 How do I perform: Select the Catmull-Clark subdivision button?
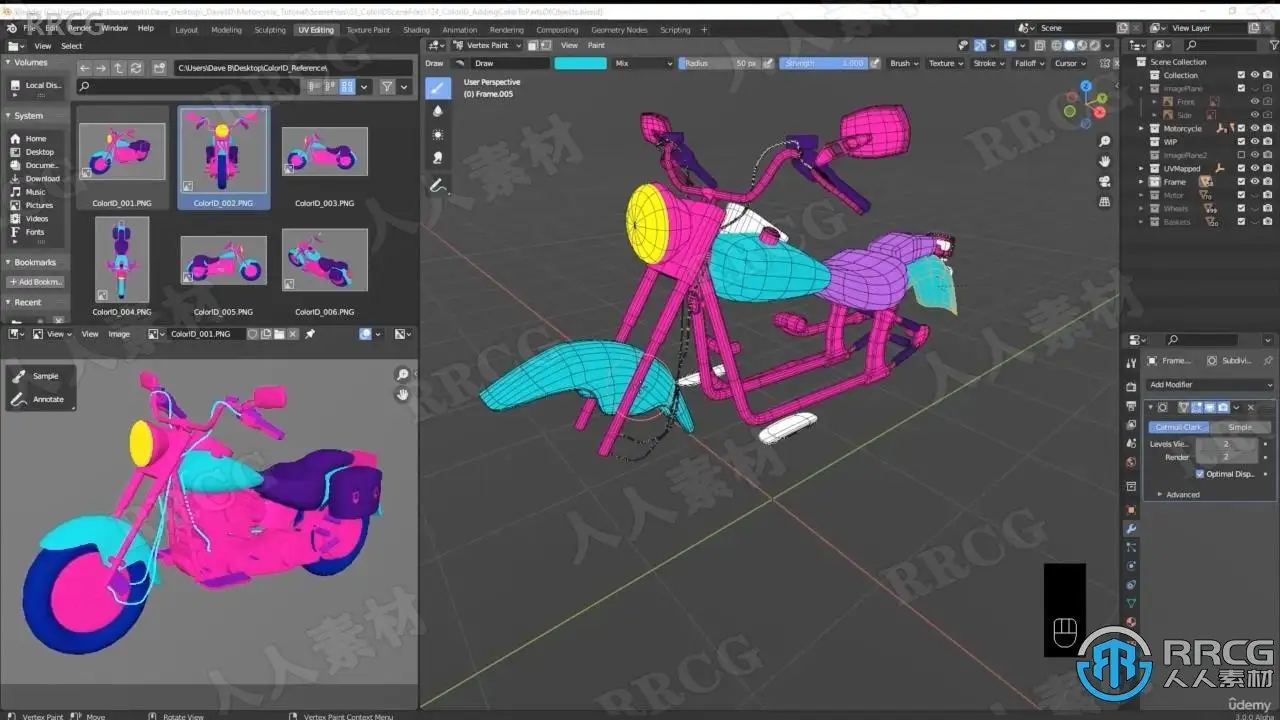(1179, 427)
